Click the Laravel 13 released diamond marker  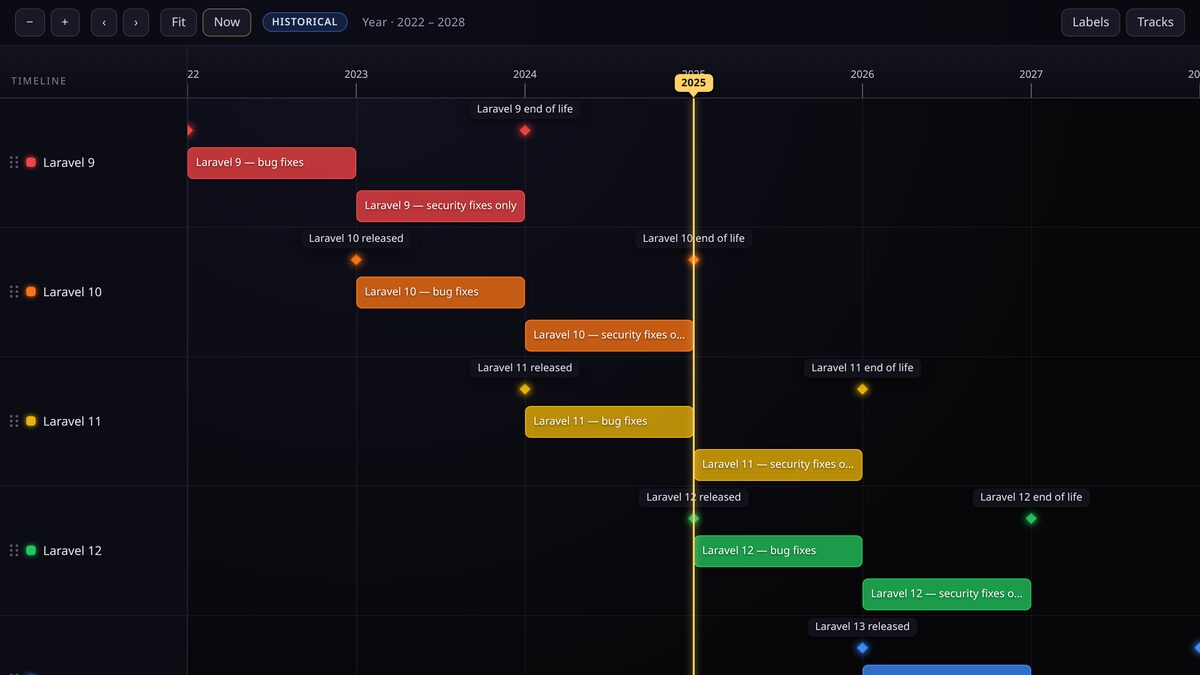pos(862,648)
